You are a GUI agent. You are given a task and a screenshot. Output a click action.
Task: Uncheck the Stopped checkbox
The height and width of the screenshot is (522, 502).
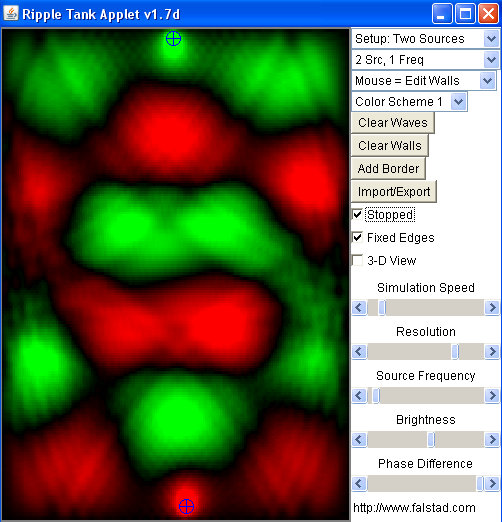point(357,214)
